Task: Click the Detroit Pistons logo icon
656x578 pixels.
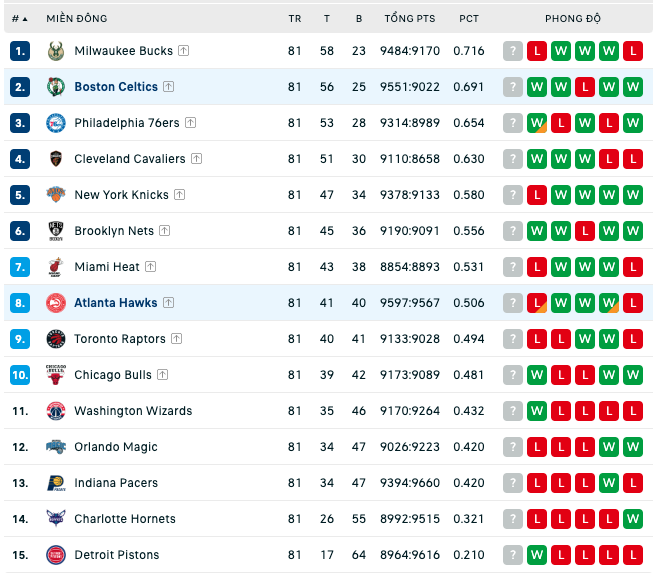Action: [56, 555]
